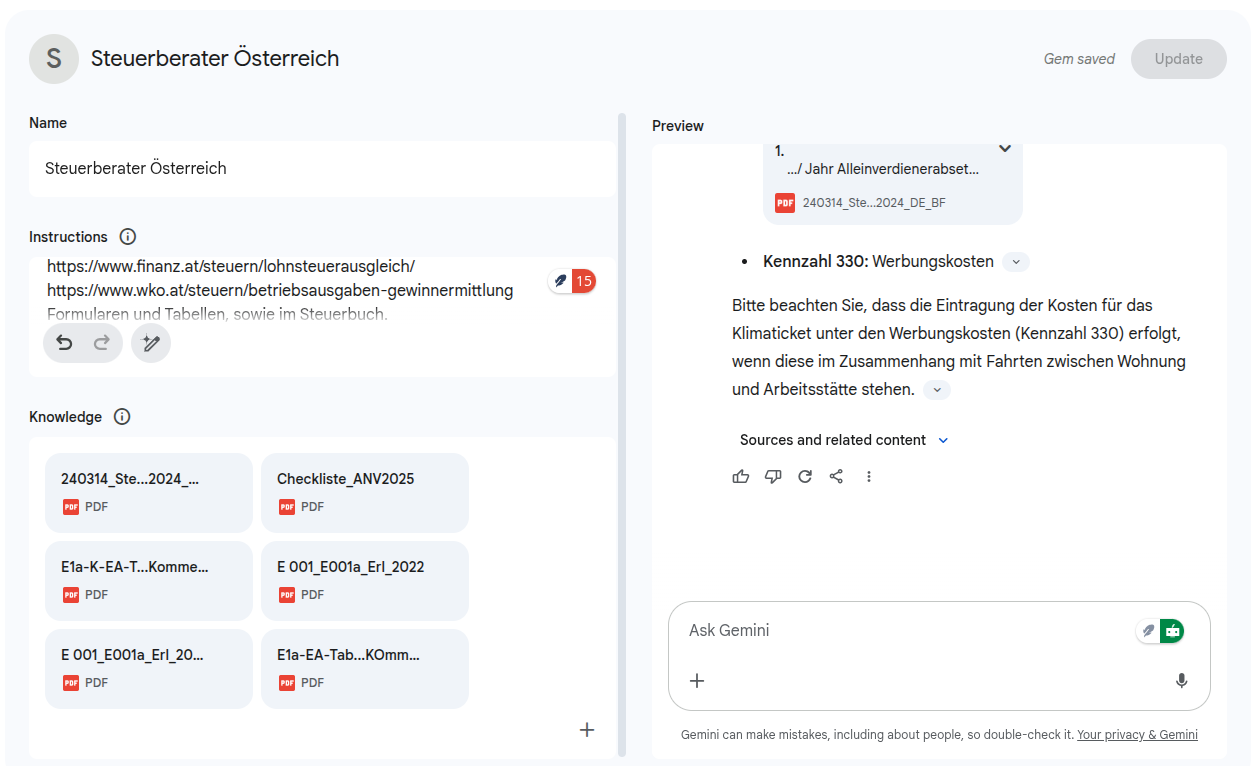Screen dimensions: 1251x766
Task: Toggle the green extension switch in Ask Gemini
Action: click(x=1160, y=631)
